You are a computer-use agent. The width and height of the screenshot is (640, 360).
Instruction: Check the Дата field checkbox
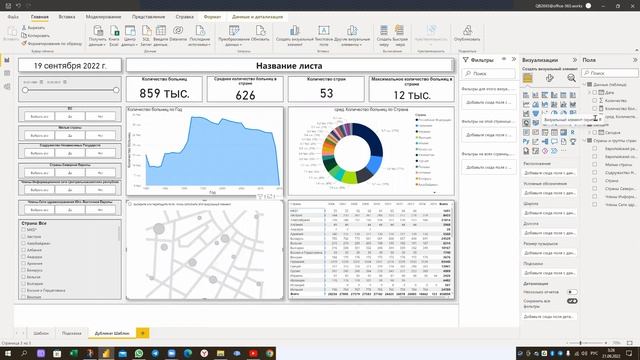tap(595, 93)
